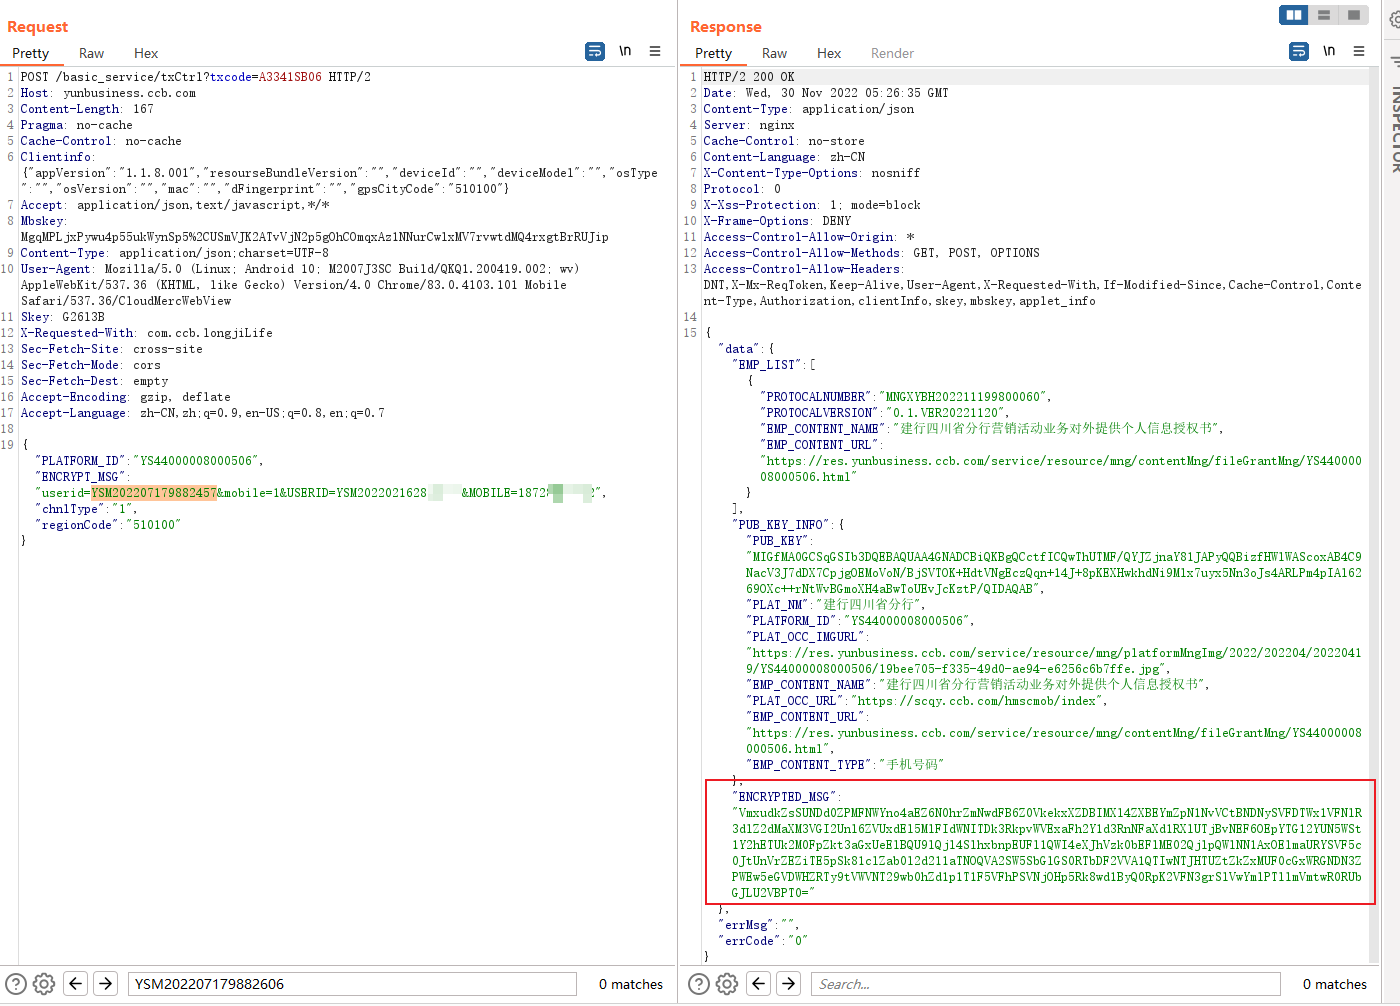Switch to the combined single-pane layout view
Image resolution: width=1400 pixels, height=1006 pixels.
point(1353,15)
